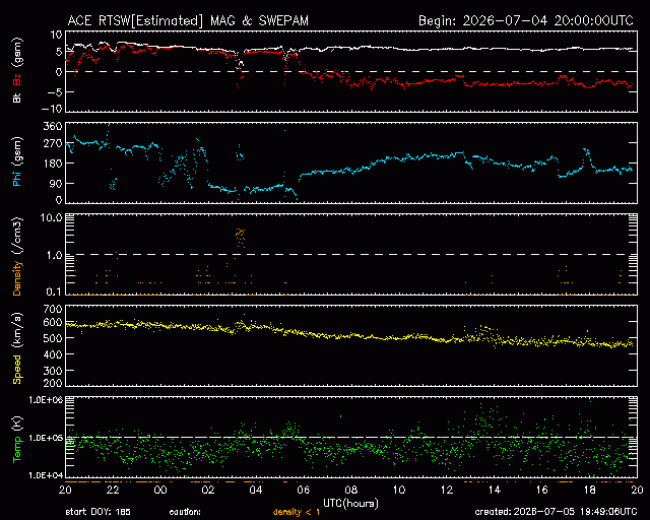
Task: Click the '1.0' tick on Density axis
Action: coord(54,255)
